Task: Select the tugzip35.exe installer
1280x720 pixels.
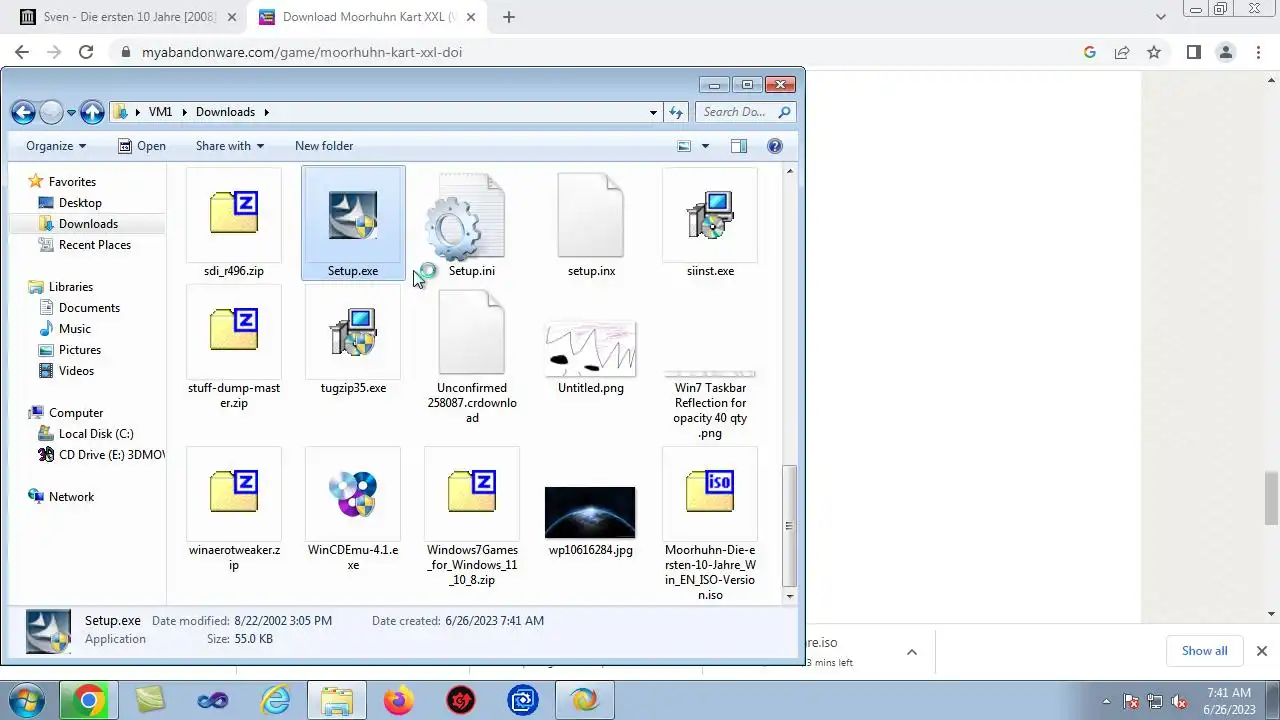Action: 353,340
